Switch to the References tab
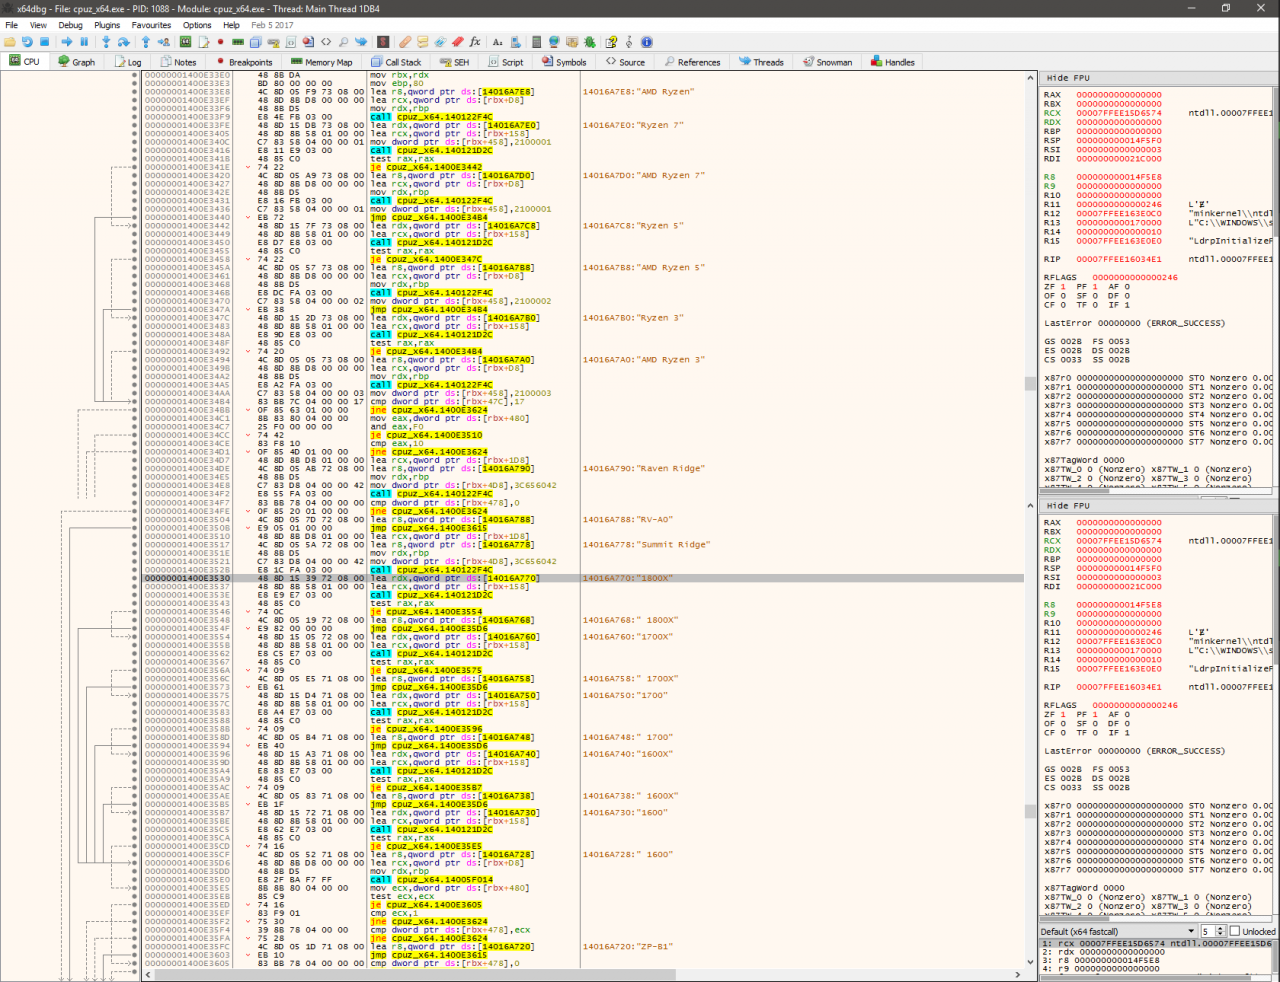This screenshot has width=1280, height=982. click(x=692, y=62)
